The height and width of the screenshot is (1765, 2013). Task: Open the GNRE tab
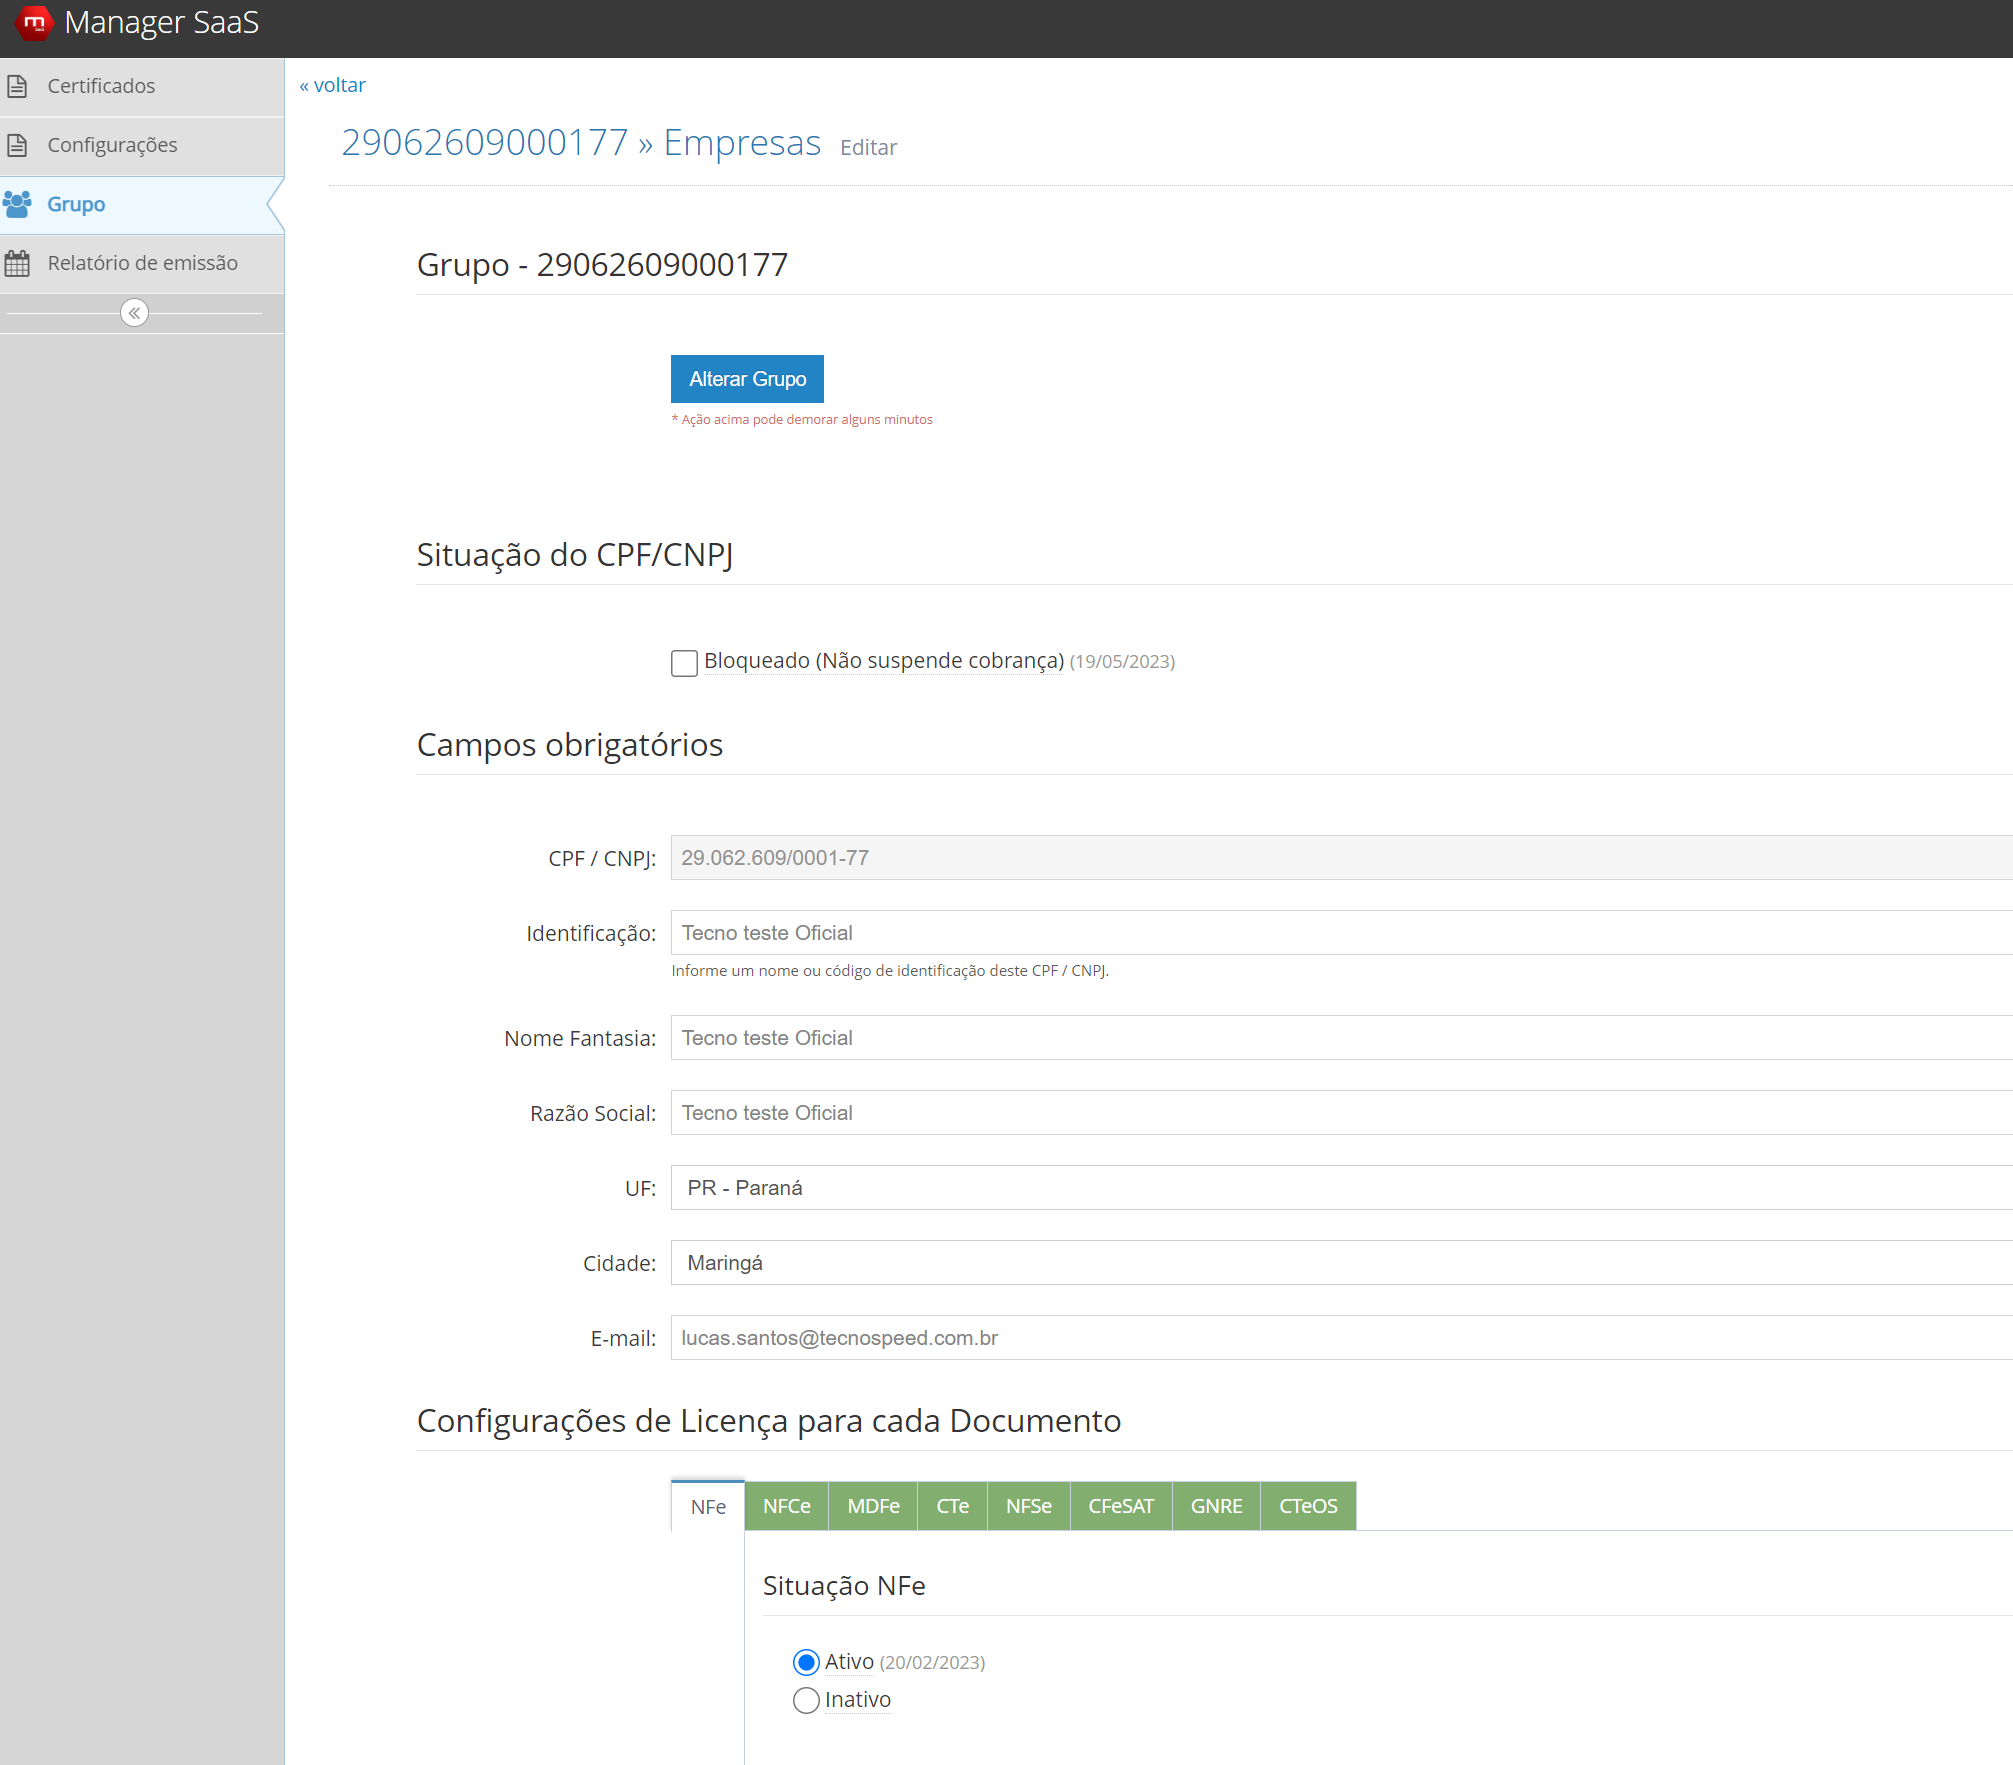click(1216, 1505)
